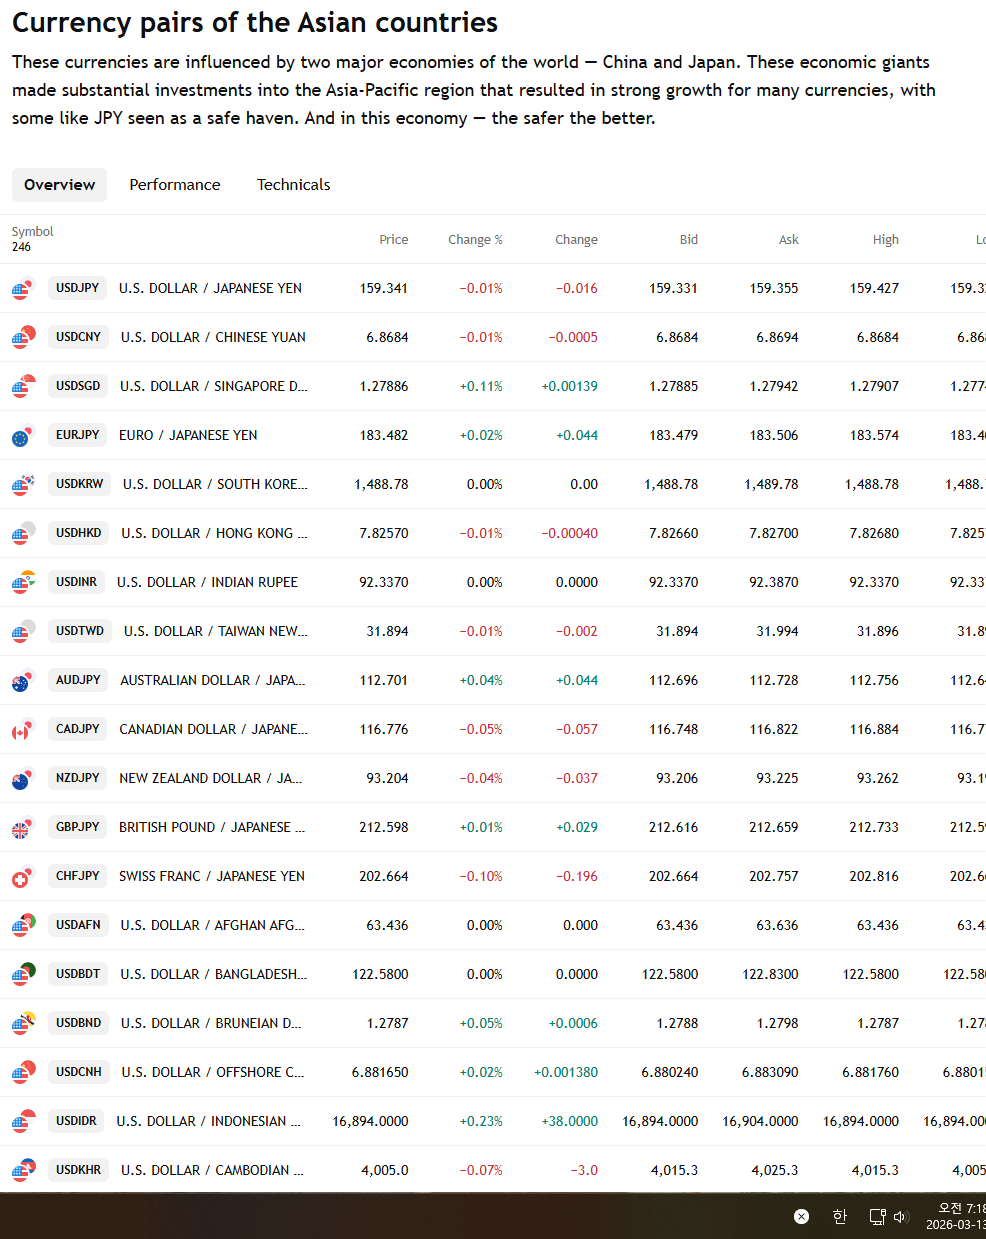Screen dimensions: 986x1239
Task: Open the AUDJPY ticker link
Action: pos(79,680)
